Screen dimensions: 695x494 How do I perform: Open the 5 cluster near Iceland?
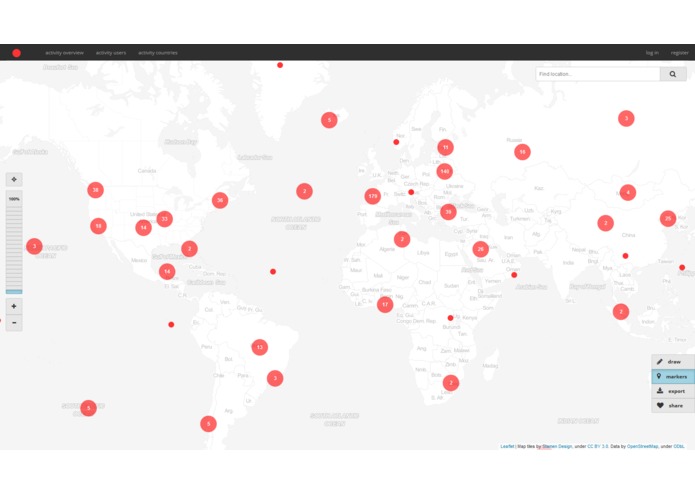[329, 120]
